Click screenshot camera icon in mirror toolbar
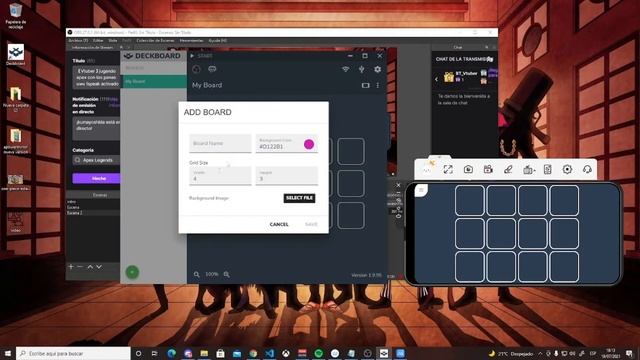 [x=468, y=169]
